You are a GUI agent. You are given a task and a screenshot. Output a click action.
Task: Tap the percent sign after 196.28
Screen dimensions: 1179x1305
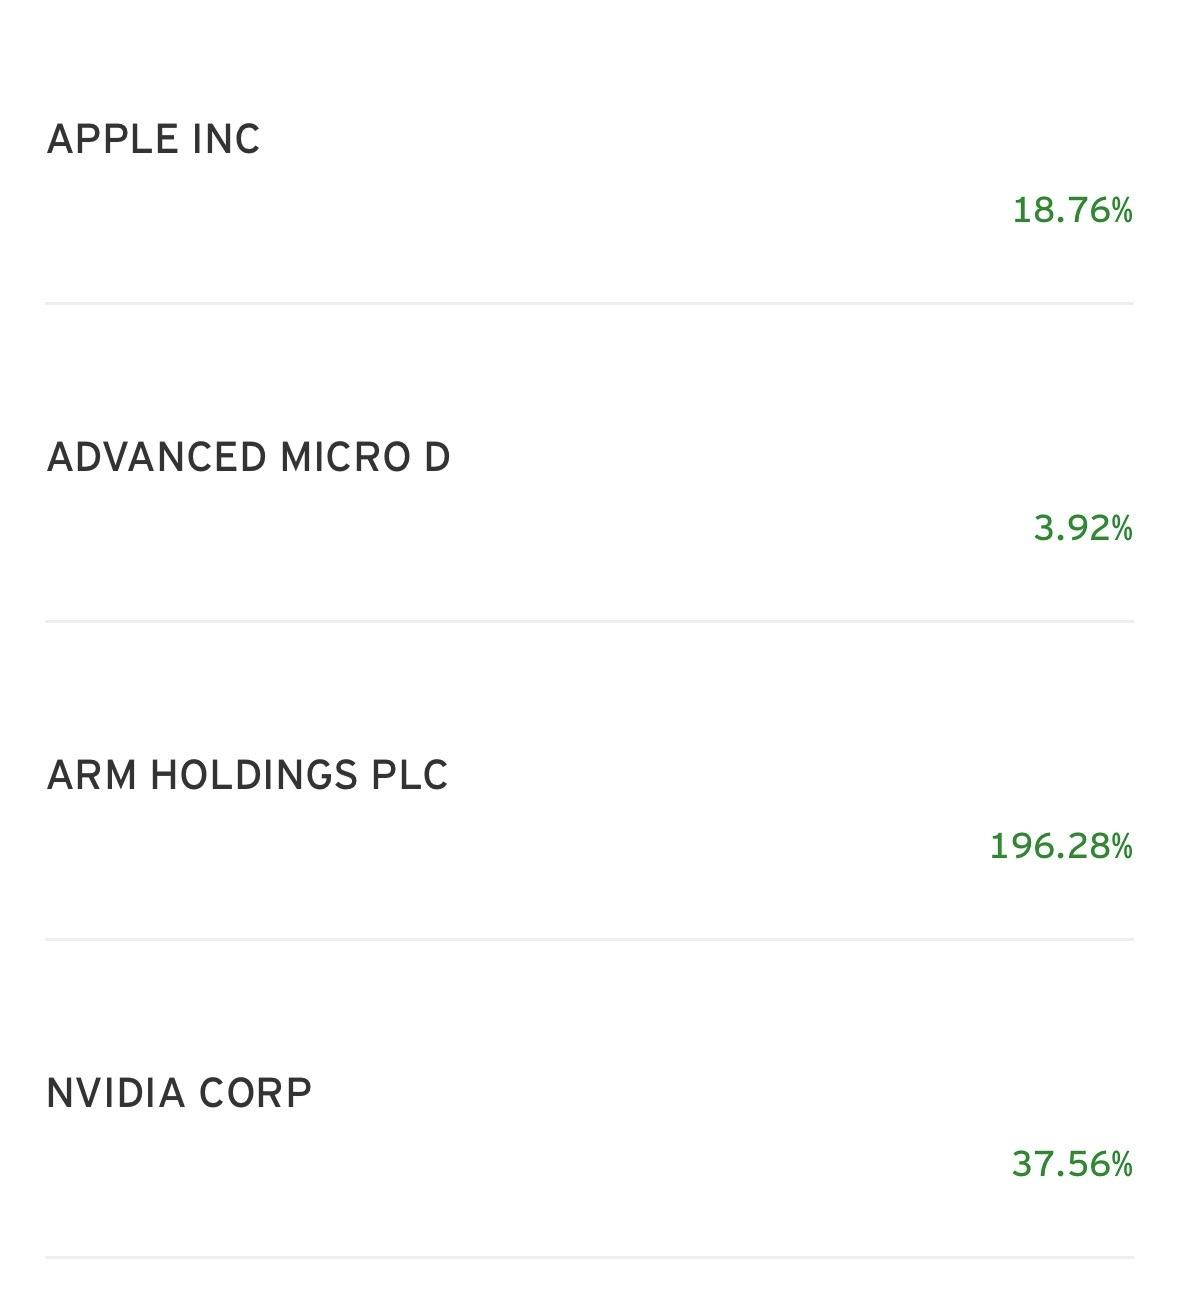[1121, 846]
